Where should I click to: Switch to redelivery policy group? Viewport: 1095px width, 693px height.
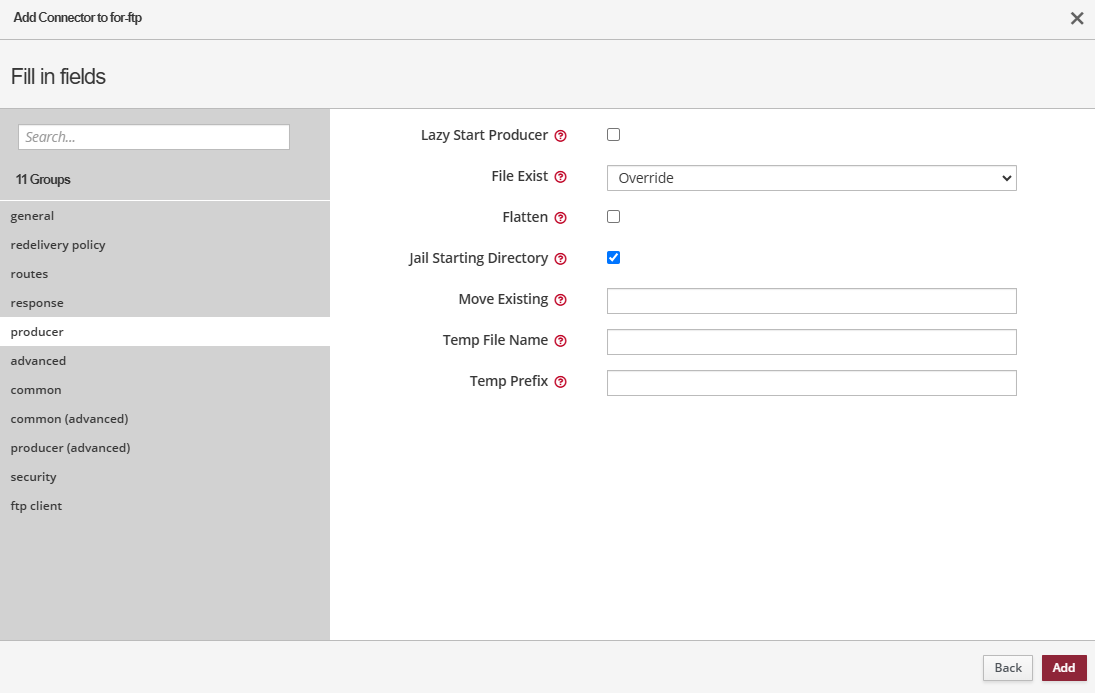click(x=58, y=245)
